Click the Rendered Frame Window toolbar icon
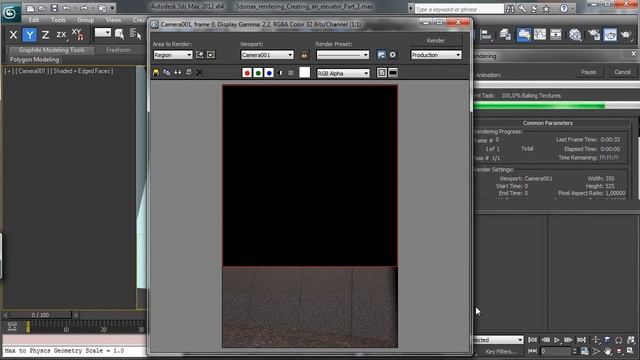This screenshot has height=360, width=640. (x=610, y=35)
